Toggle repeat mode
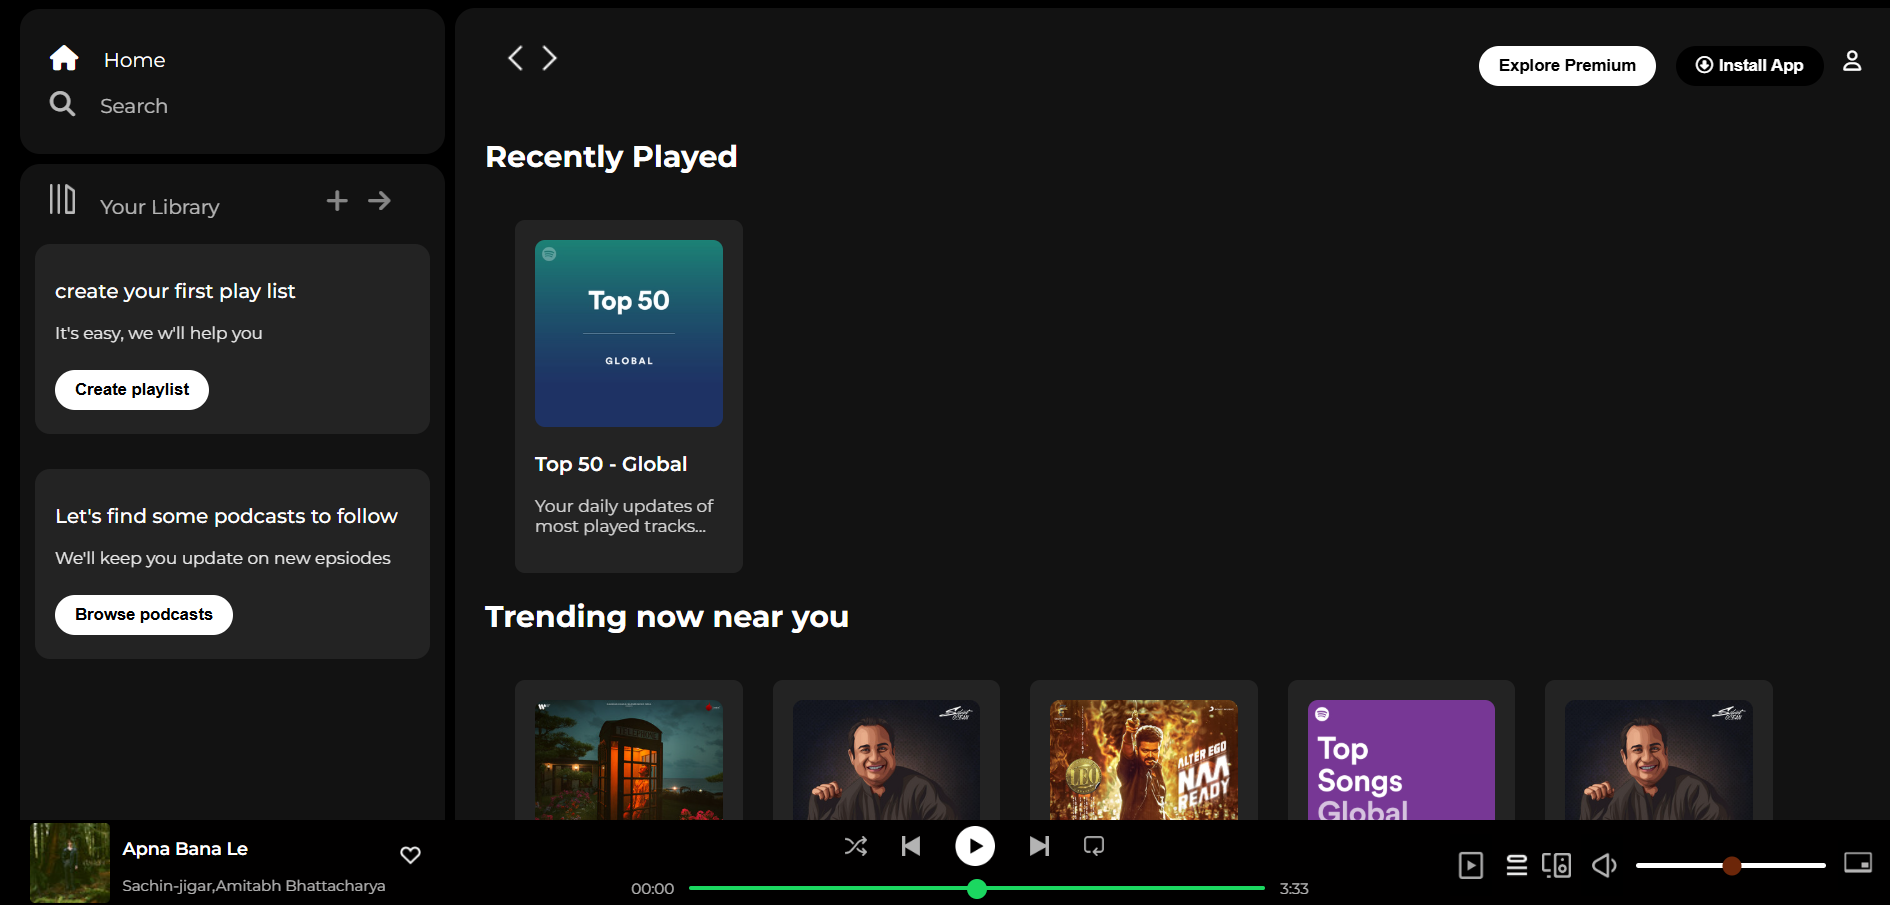The width and height of the screenshot is (1890, 905). click(1094, 846)
